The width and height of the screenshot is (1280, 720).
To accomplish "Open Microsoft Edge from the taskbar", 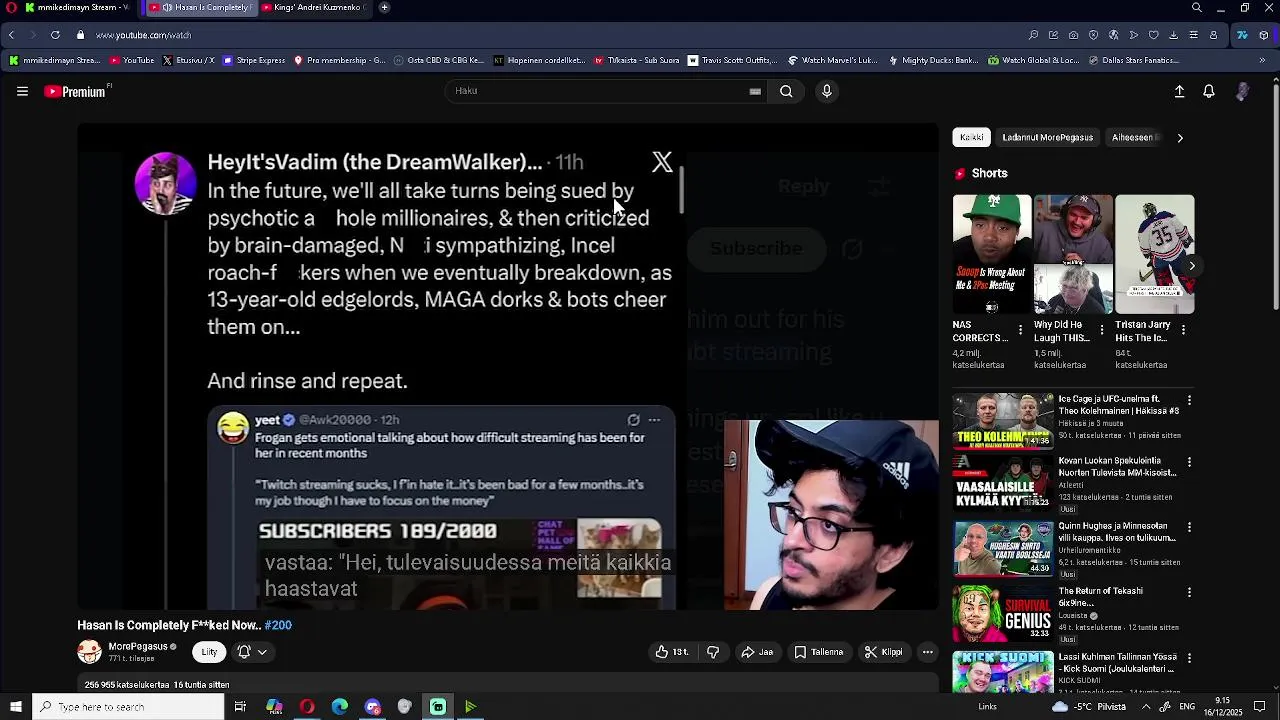I will (x=340, y=707).
